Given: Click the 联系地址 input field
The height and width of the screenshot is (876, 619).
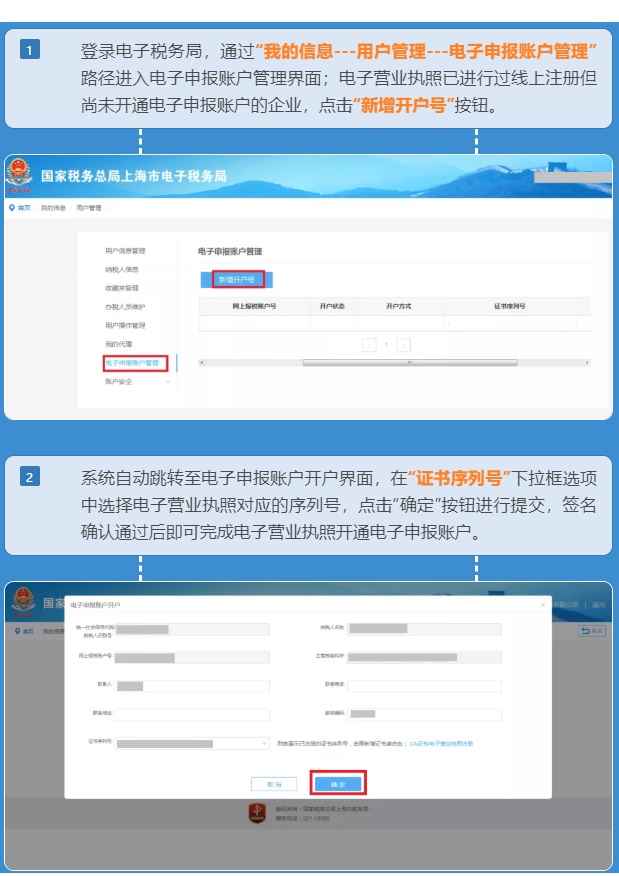Looking at the screenshot, I should [x=192, y=715].
